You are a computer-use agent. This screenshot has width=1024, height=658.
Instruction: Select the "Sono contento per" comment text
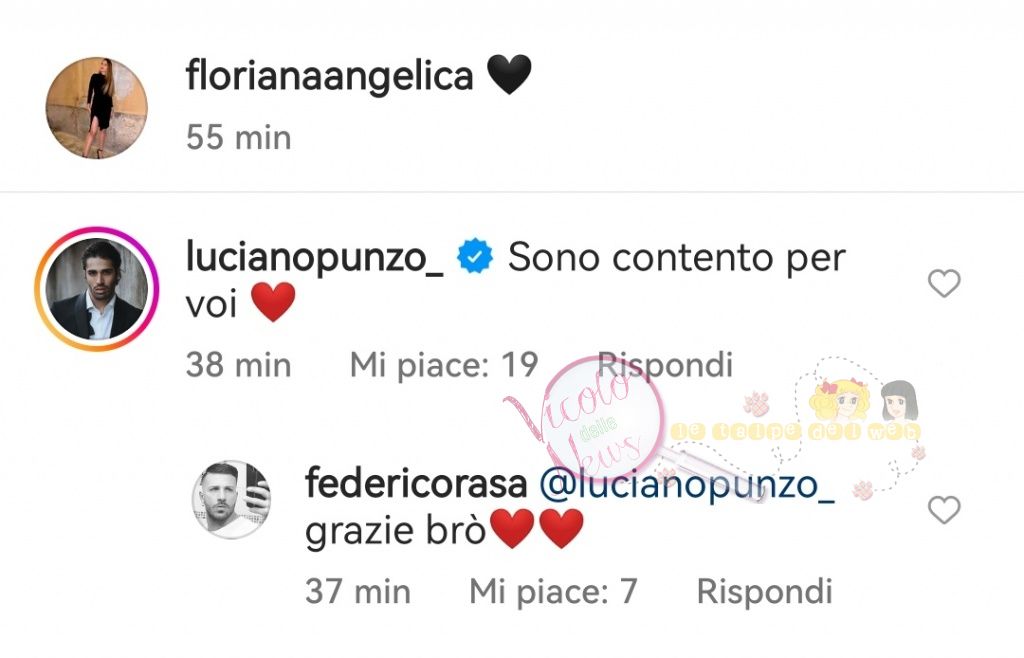point(677,258)
